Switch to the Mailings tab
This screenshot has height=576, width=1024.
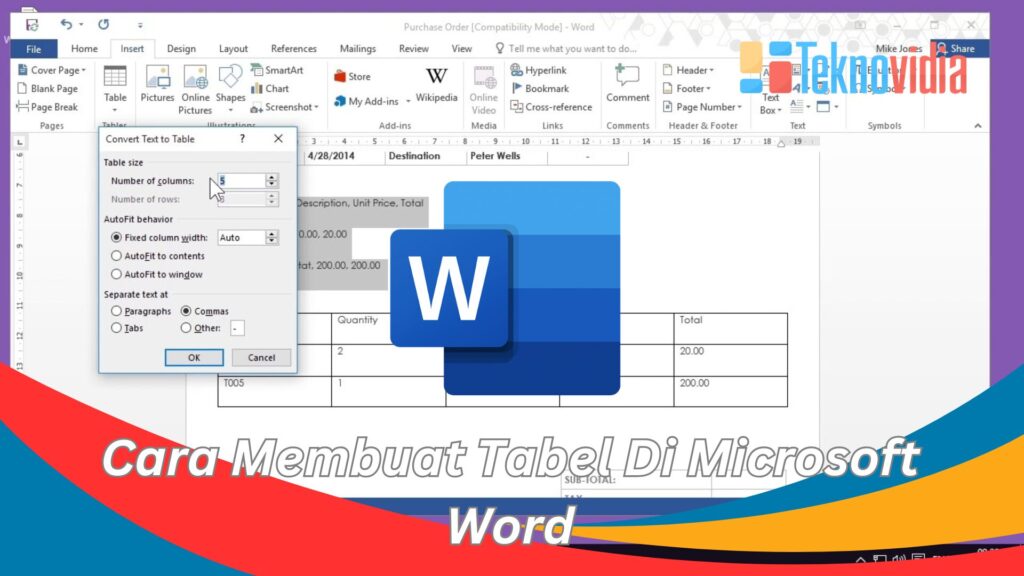(357, 47)
